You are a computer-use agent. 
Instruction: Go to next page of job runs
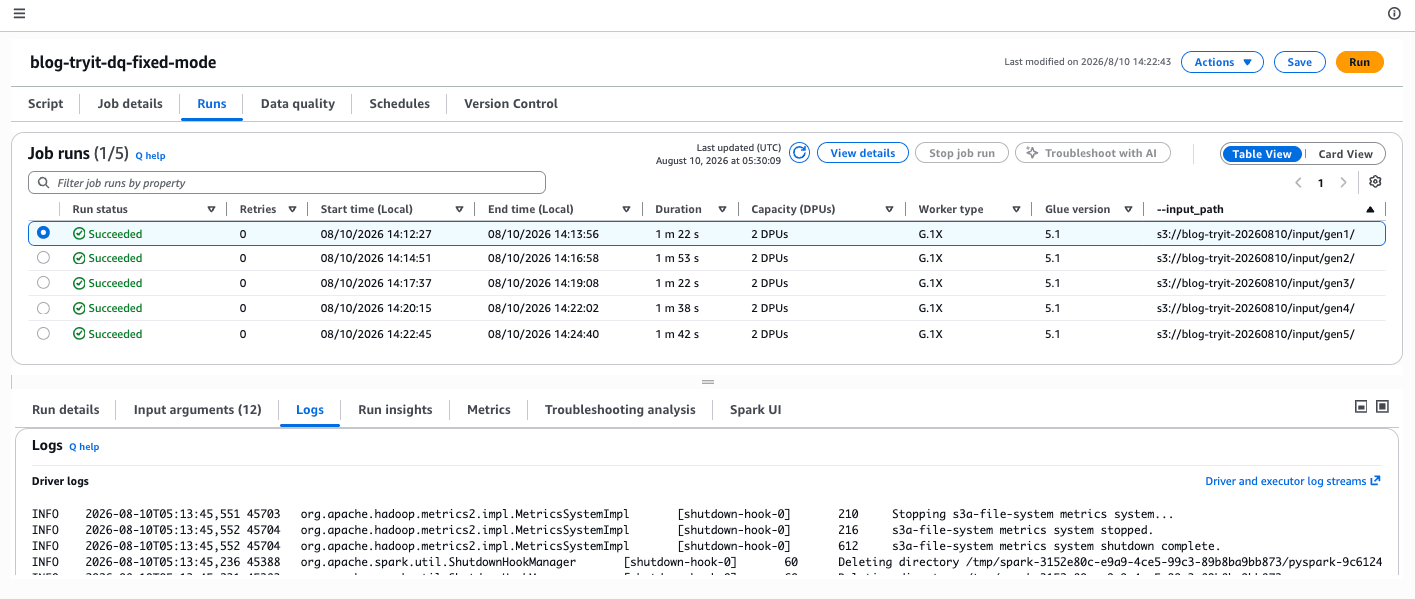coord(1343,183)
